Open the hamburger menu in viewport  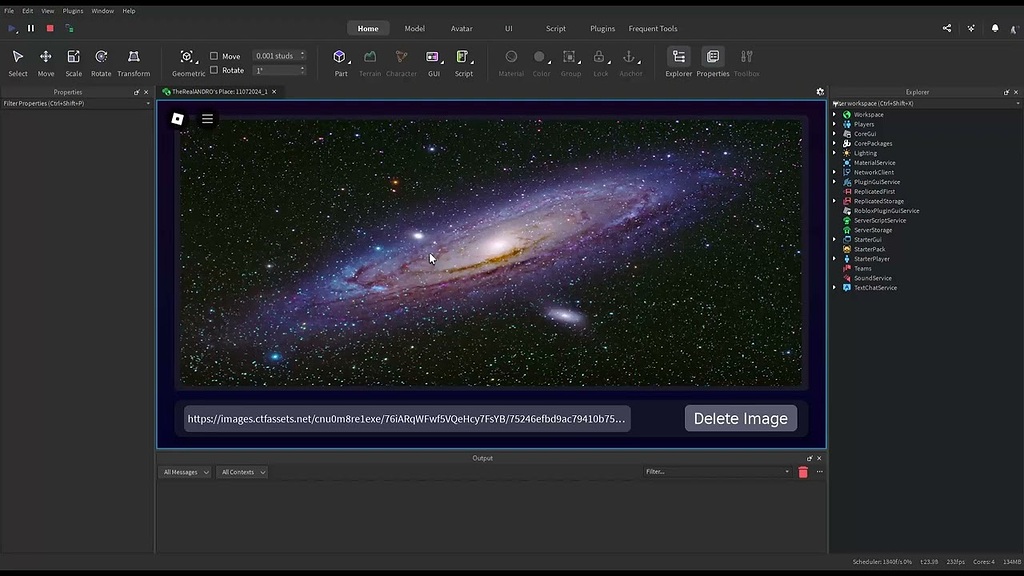207,119
